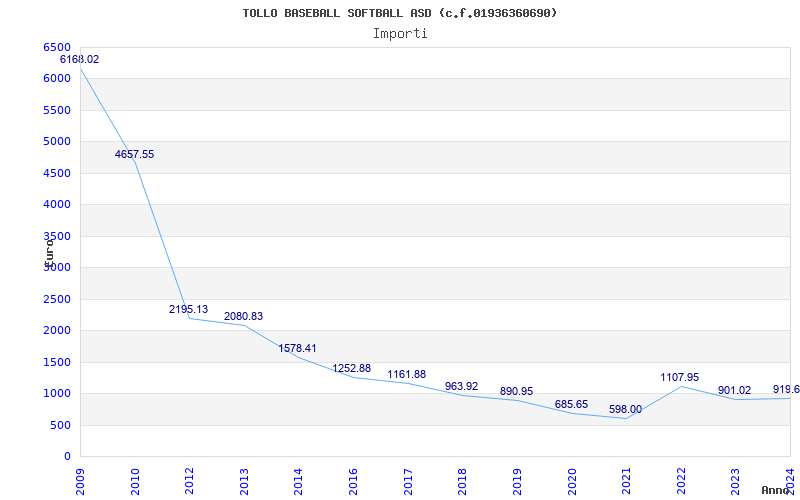This screenshot has width=800, height=500.
Task: Click the 2014 x-axis year label
Action: pos(298,482)
